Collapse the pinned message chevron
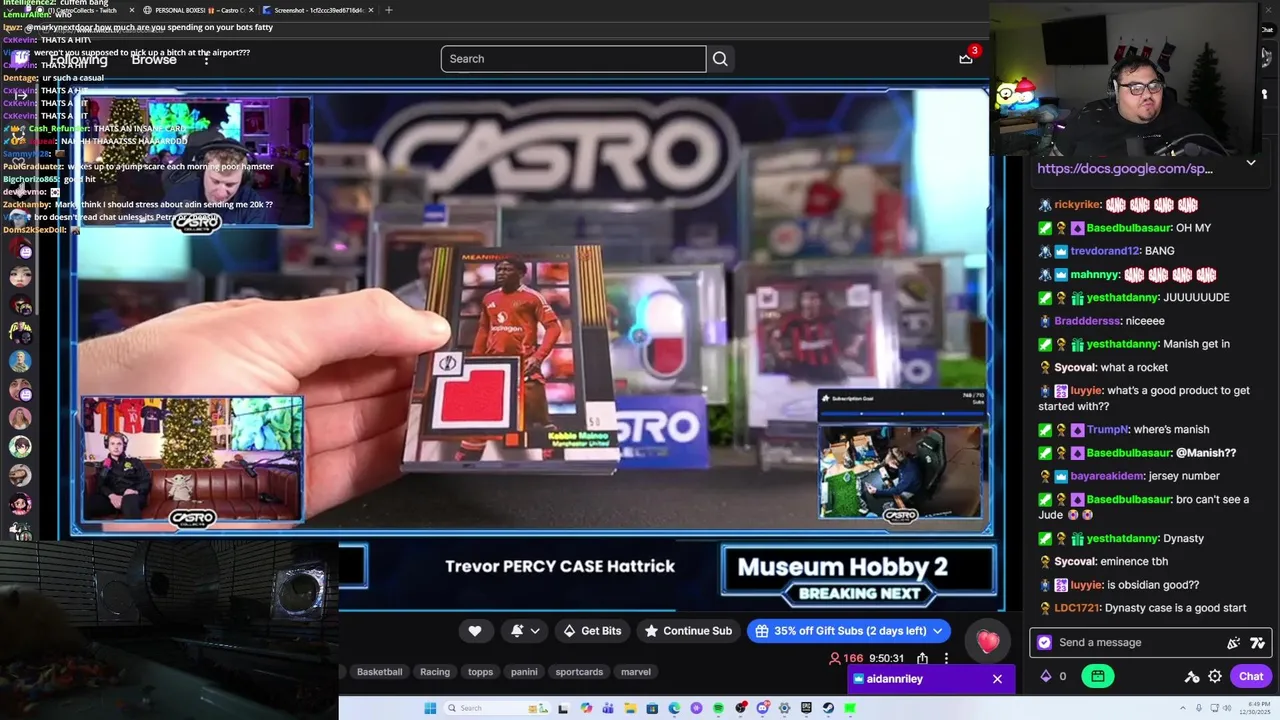 1251,163
